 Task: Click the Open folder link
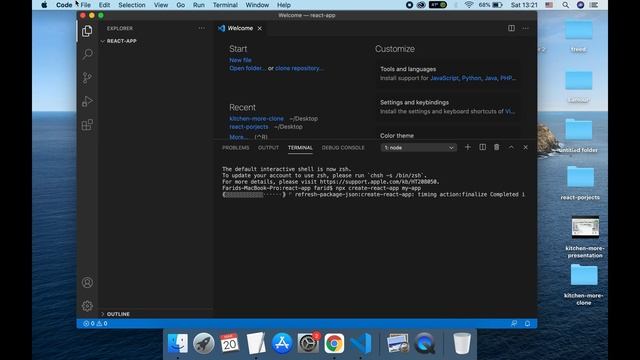tap(247, 68)
